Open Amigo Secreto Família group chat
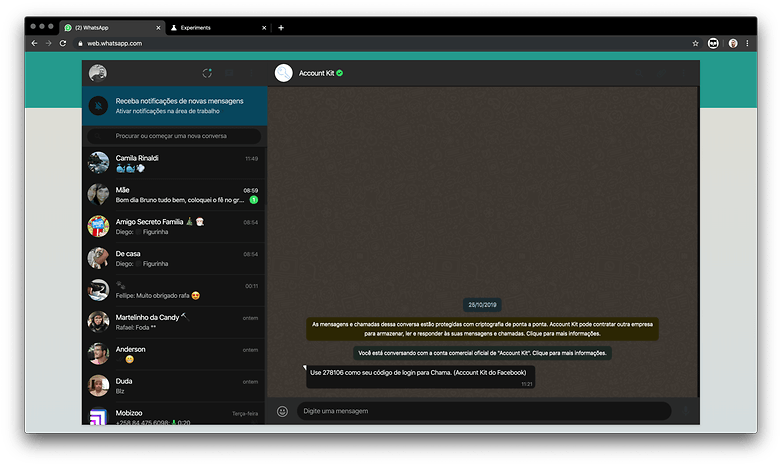This screenshot has width=782, height=466. (x=174, y=227)
